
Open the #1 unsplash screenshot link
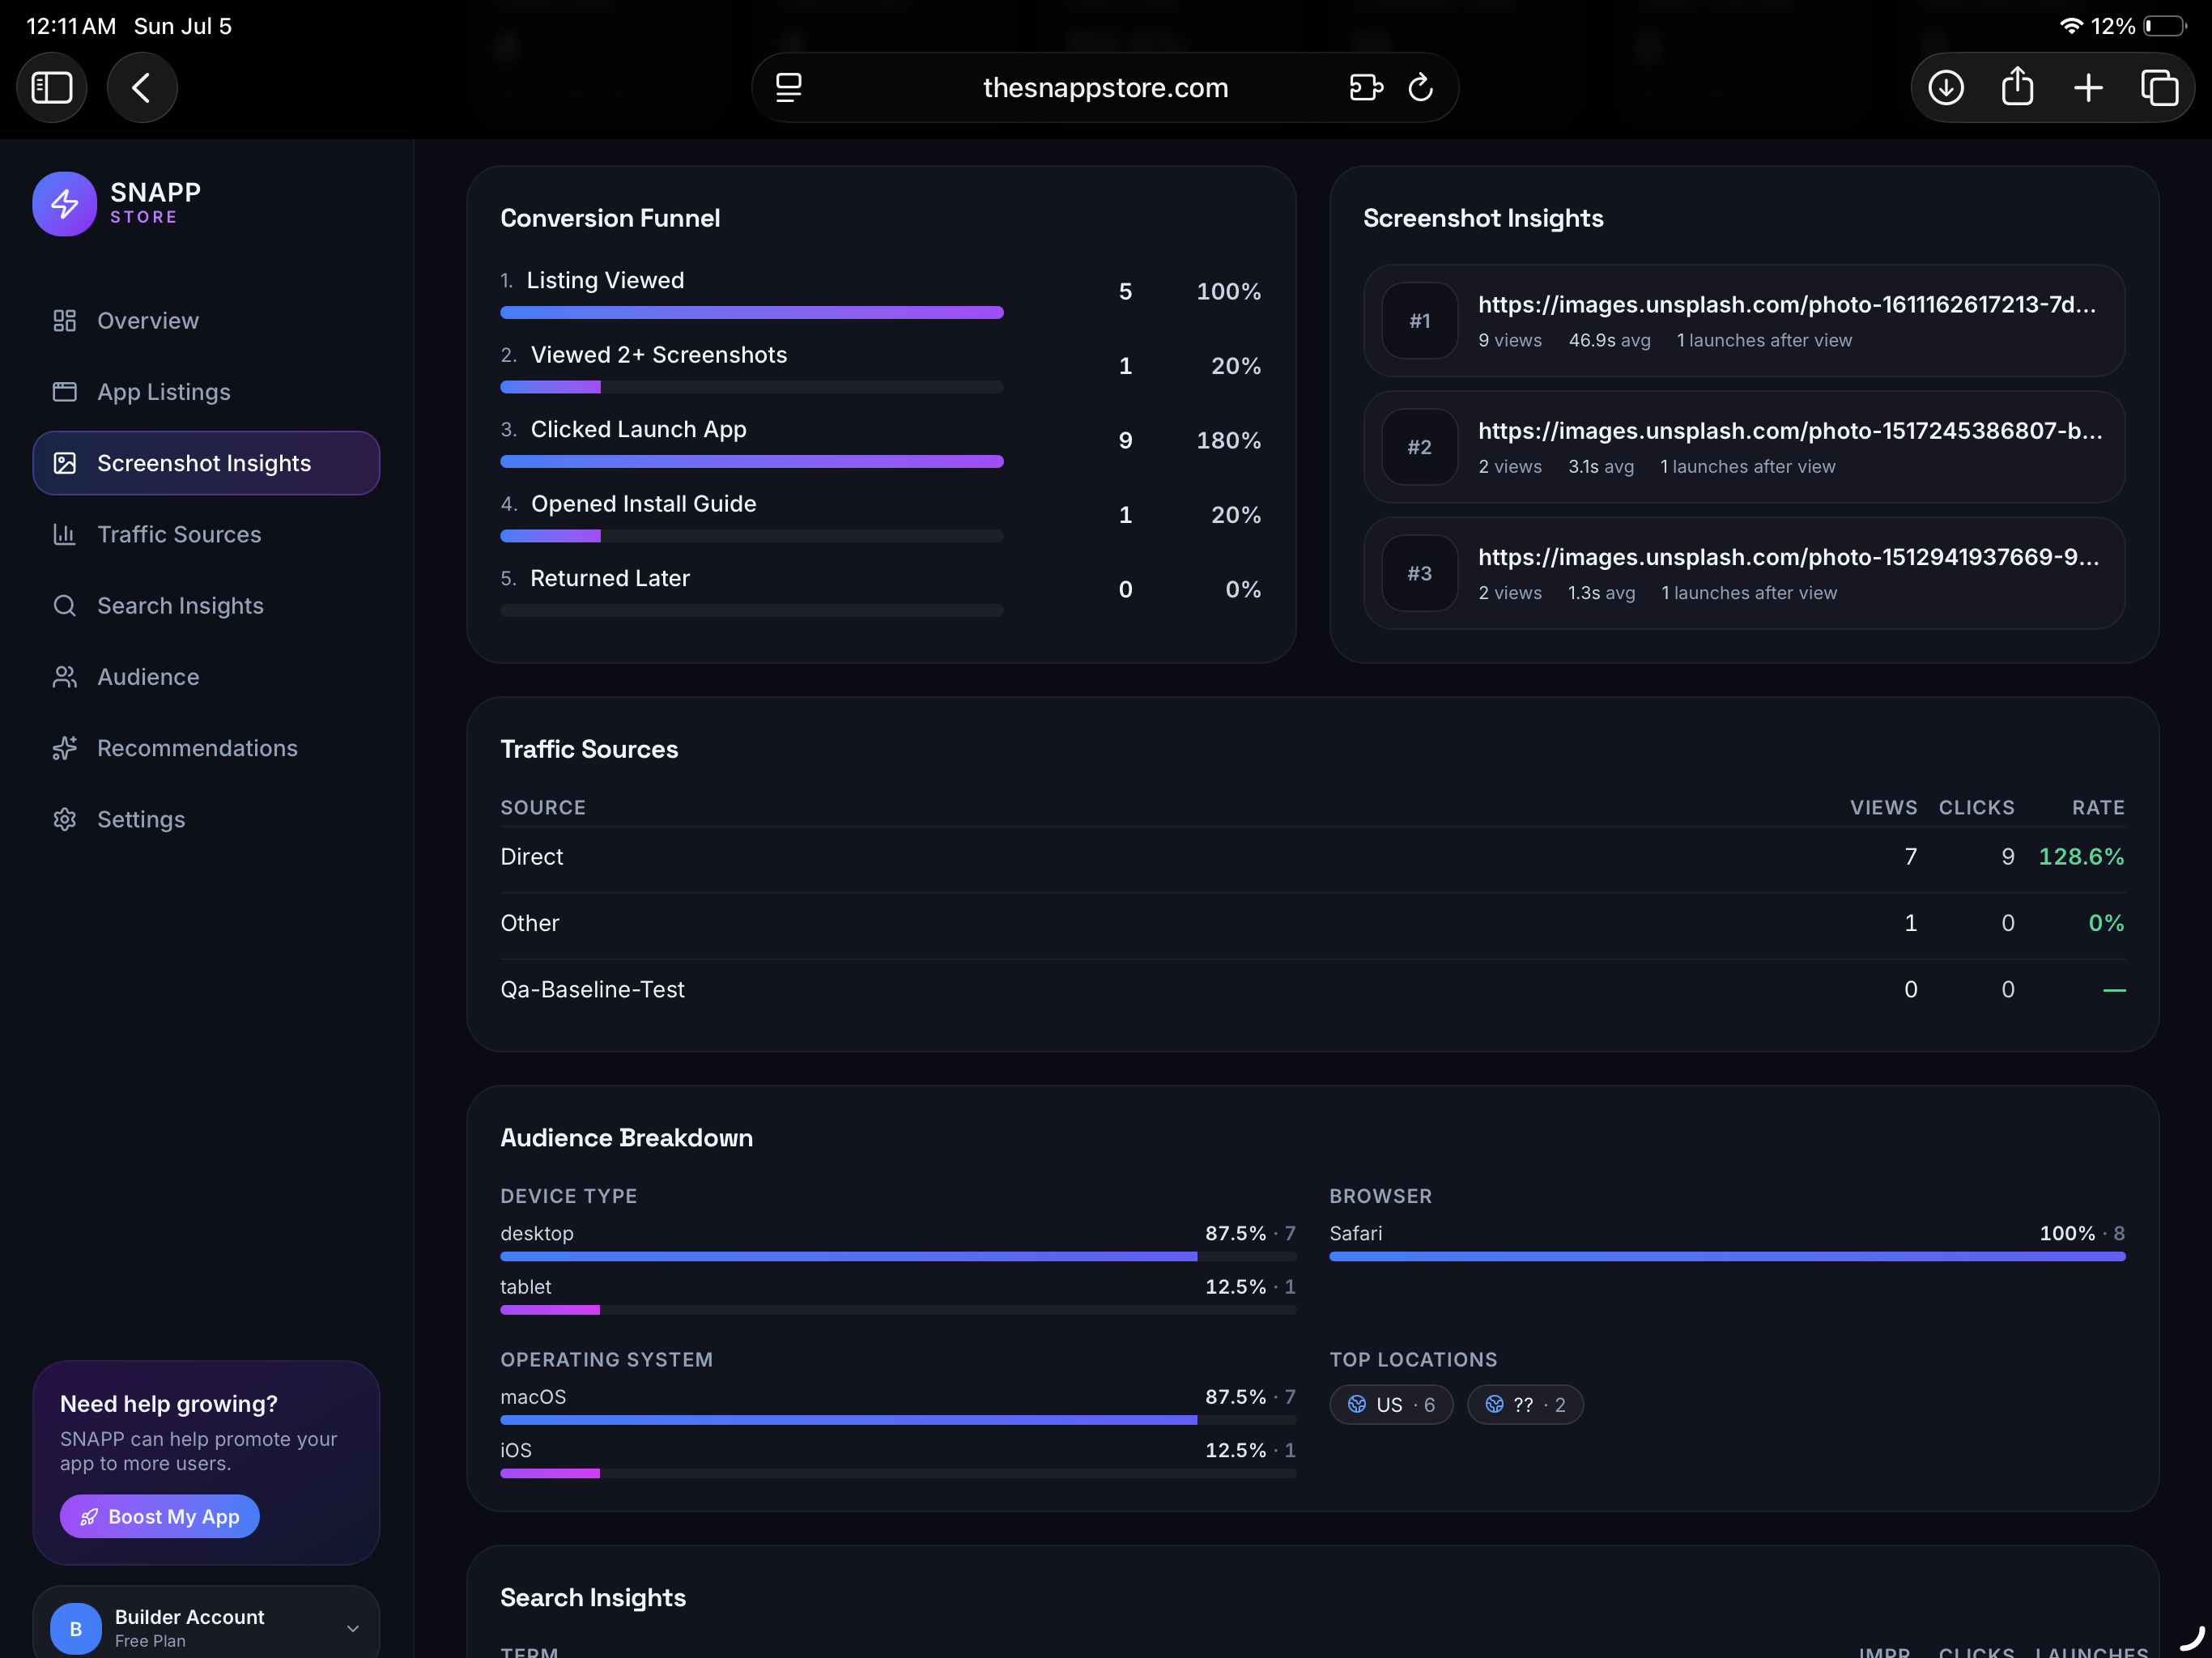pyautogui.click(x=1786, y=305)
